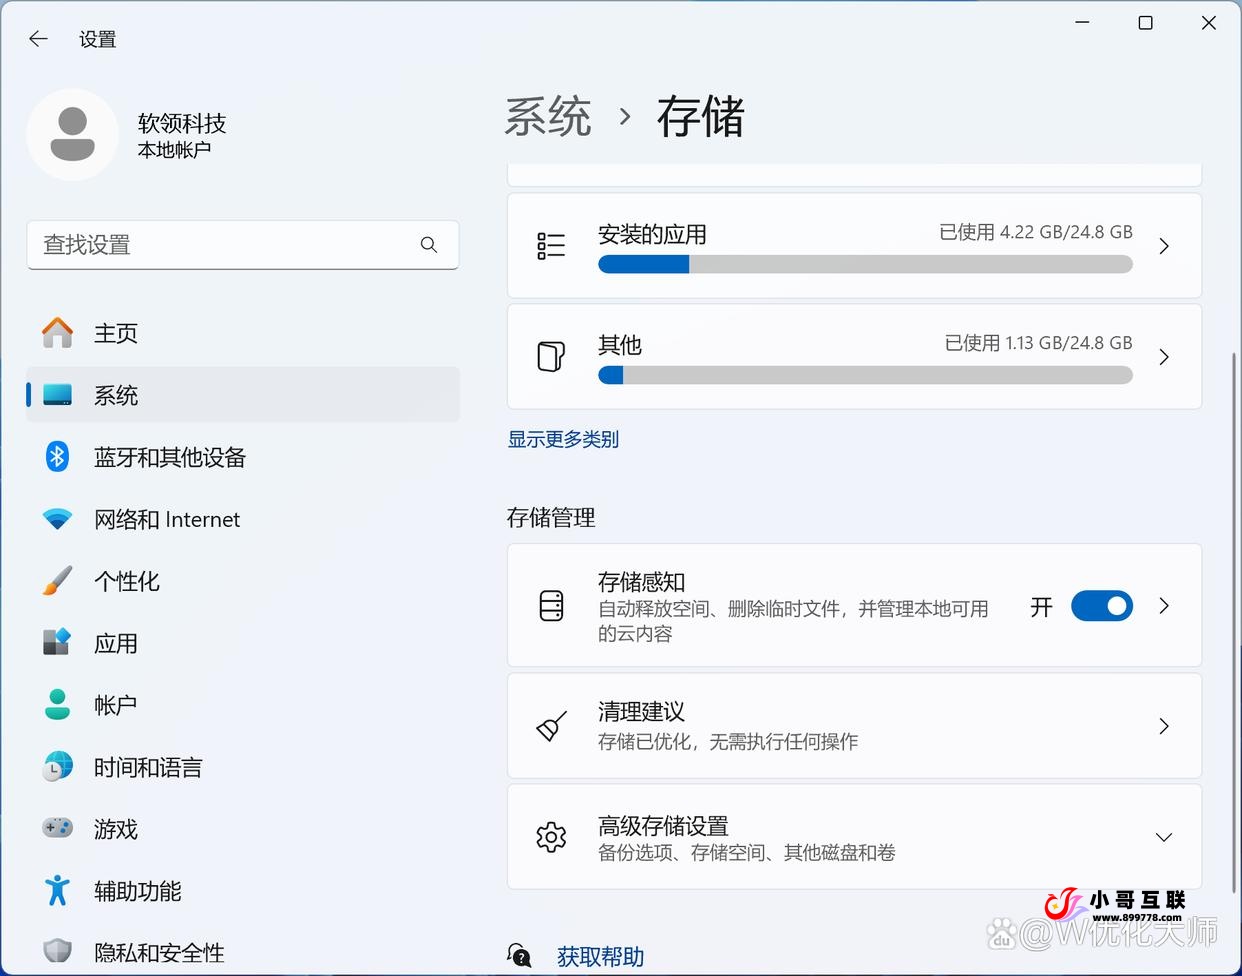Click the 安装的应用 usage progress bar

(865, 264)
